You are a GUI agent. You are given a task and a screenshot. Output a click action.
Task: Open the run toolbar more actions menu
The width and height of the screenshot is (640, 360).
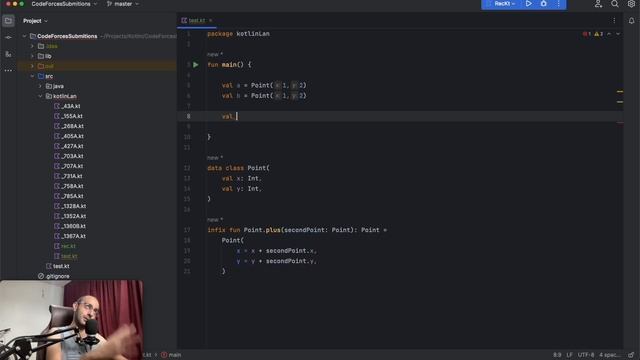click(558, 4)
